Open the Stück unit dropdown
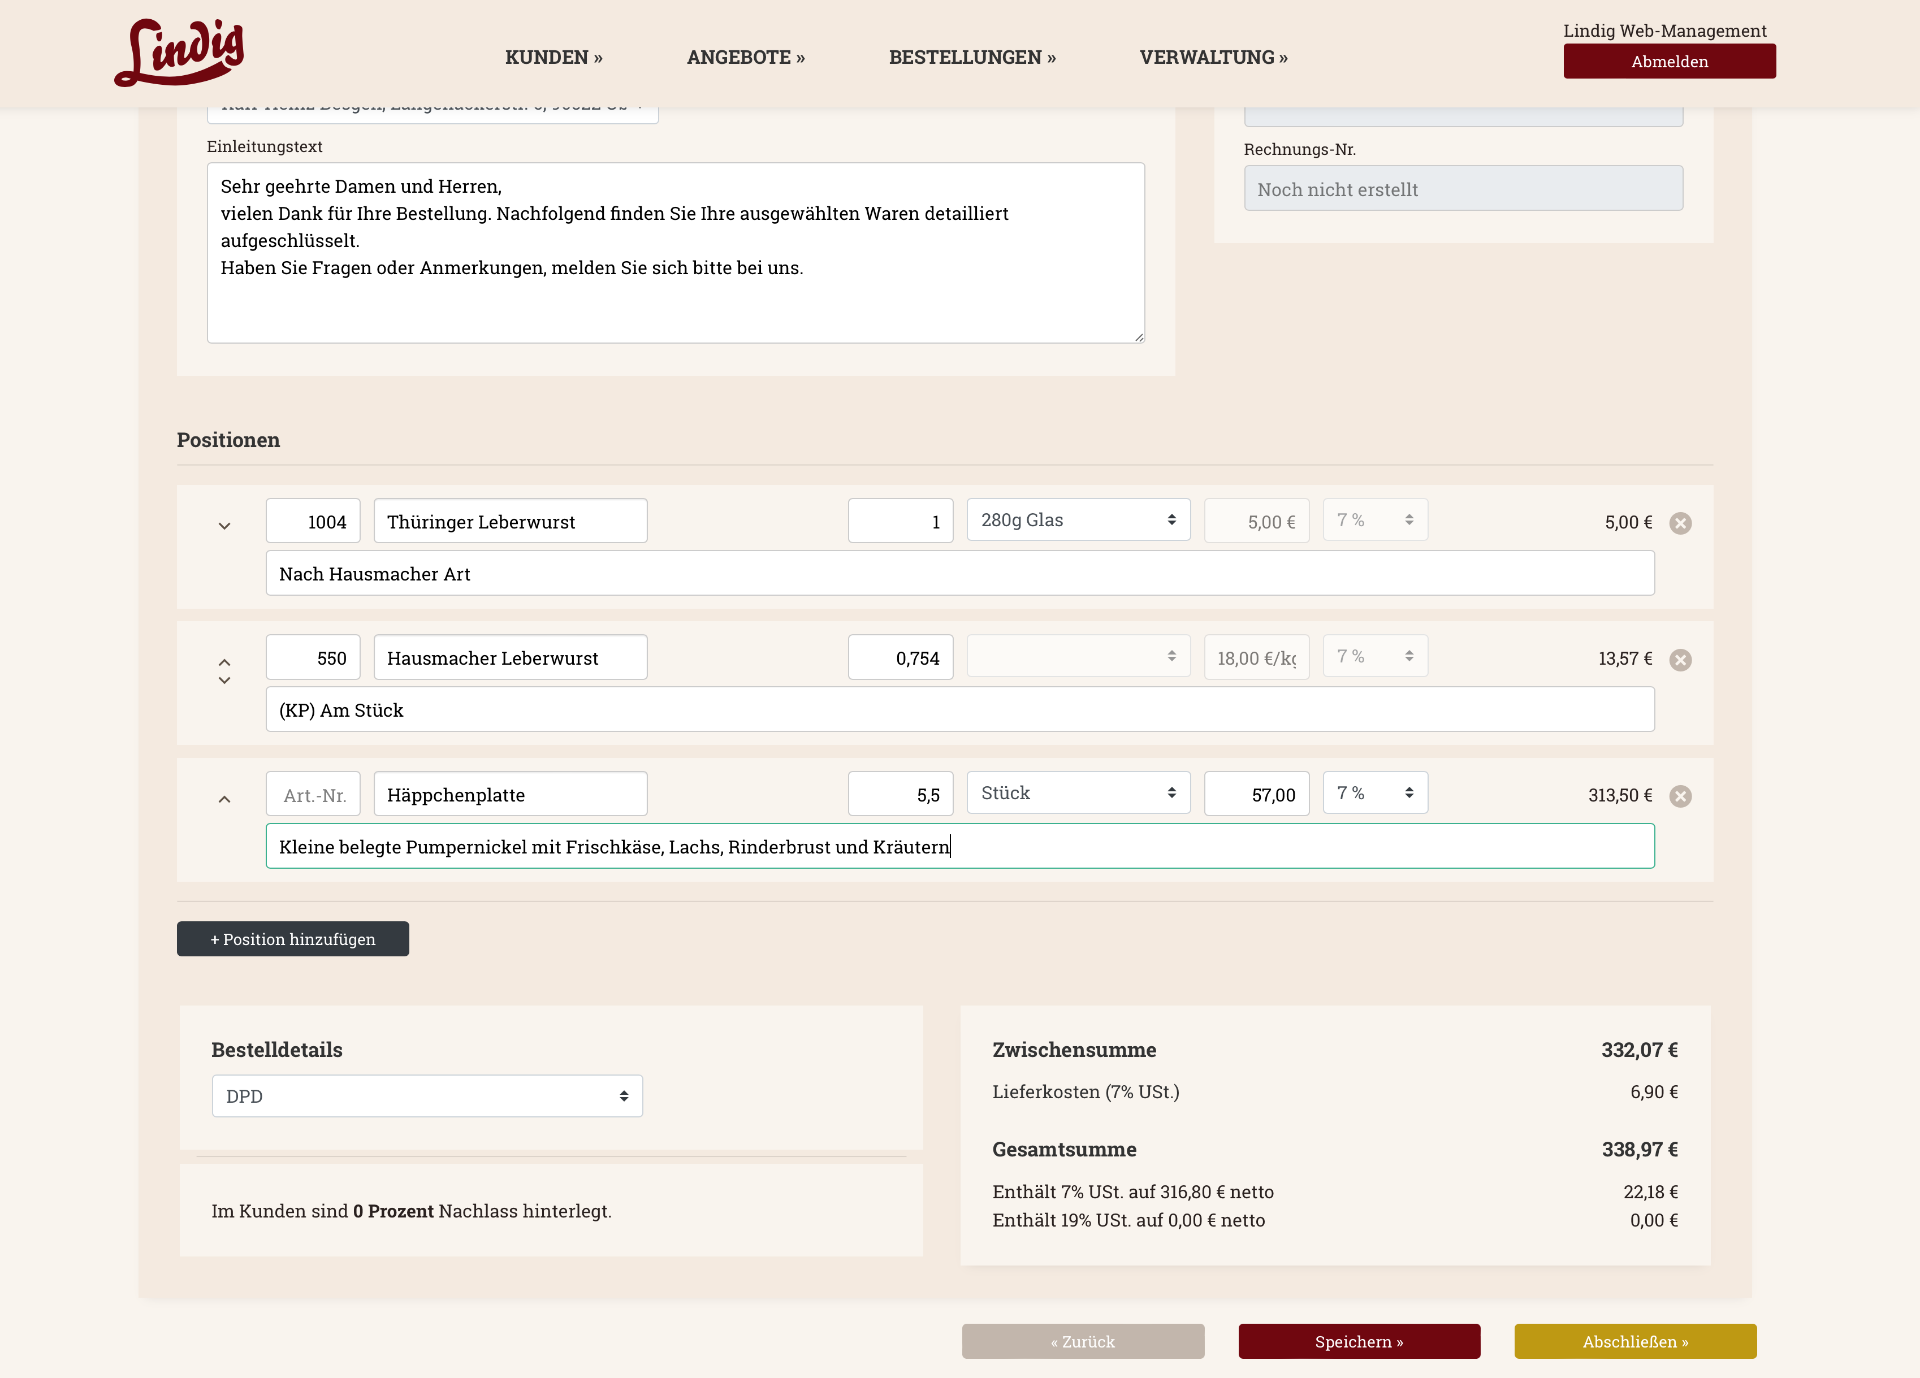This screenshot has width=1920, height=1378. point(1078,793)
